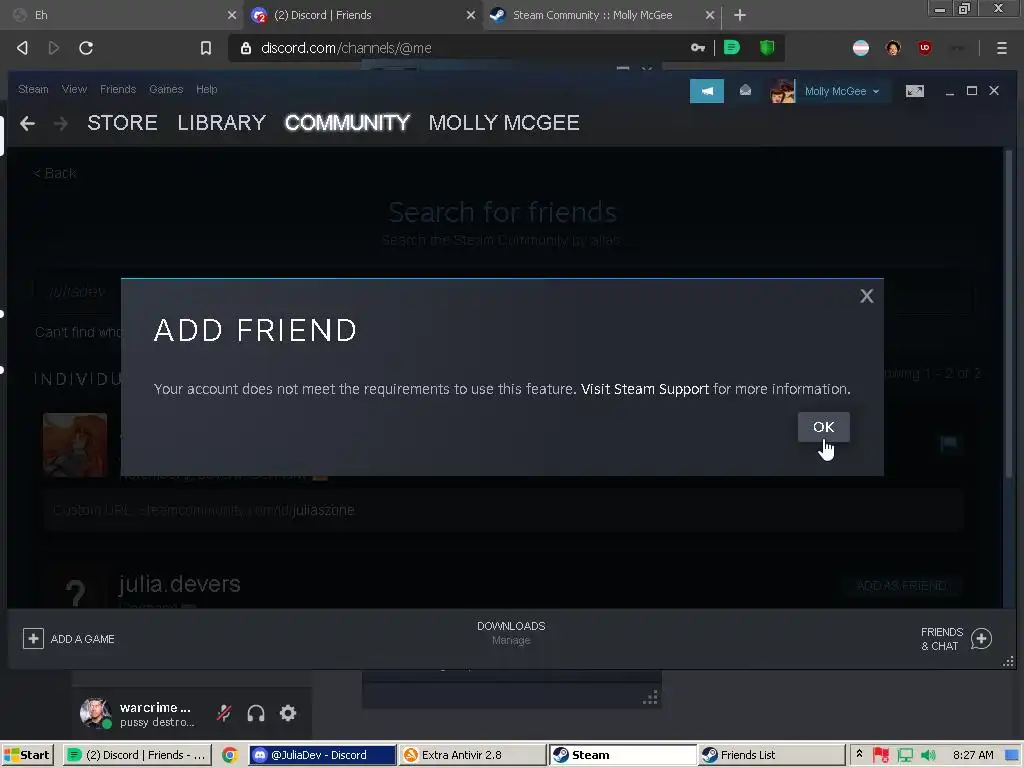Open the Friends menu in Steam

[118, 89]
